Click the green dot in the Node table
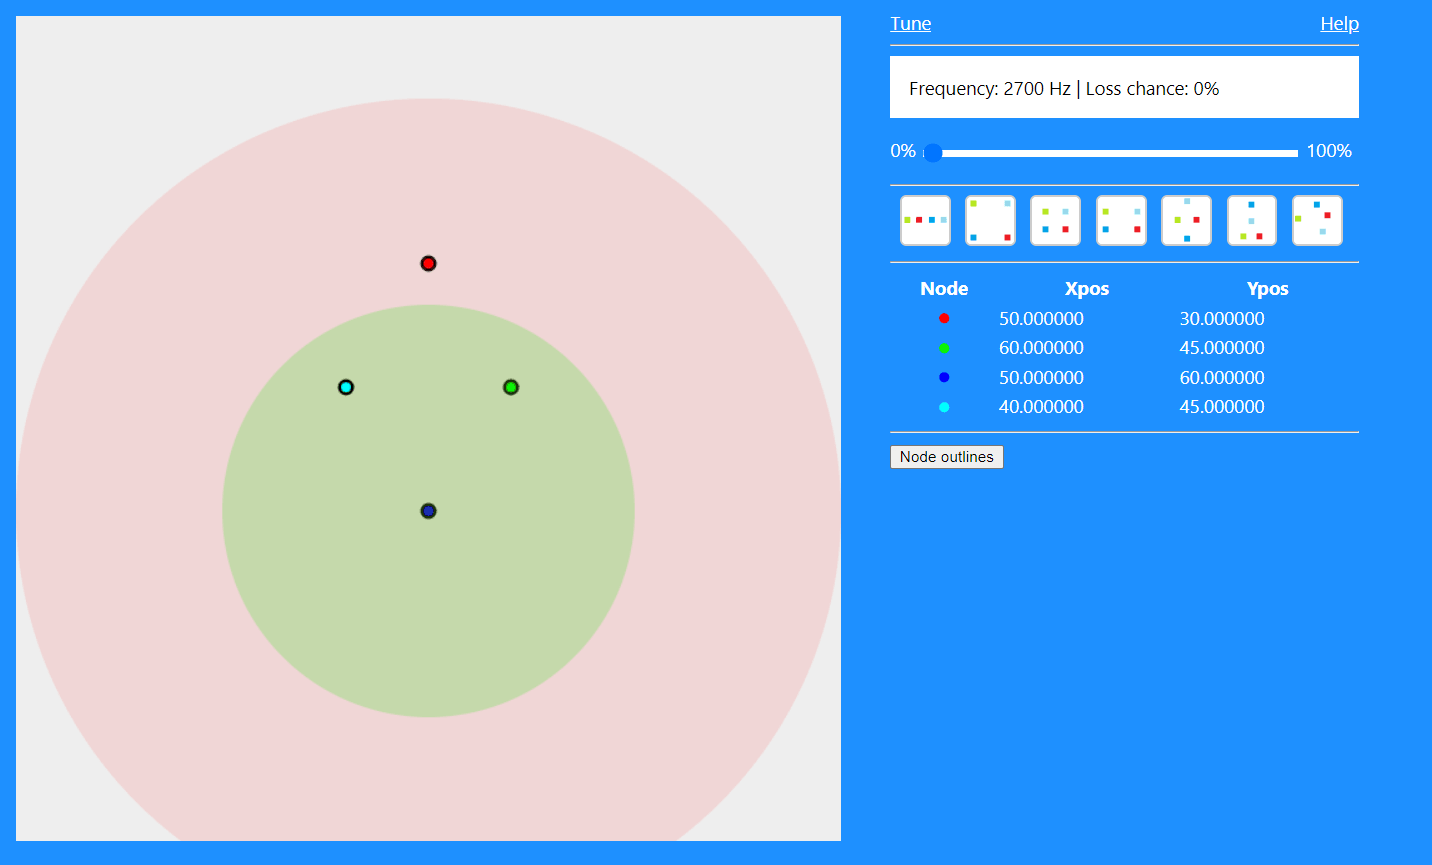Screen dimensions: 1432x865 pos(944,348)
